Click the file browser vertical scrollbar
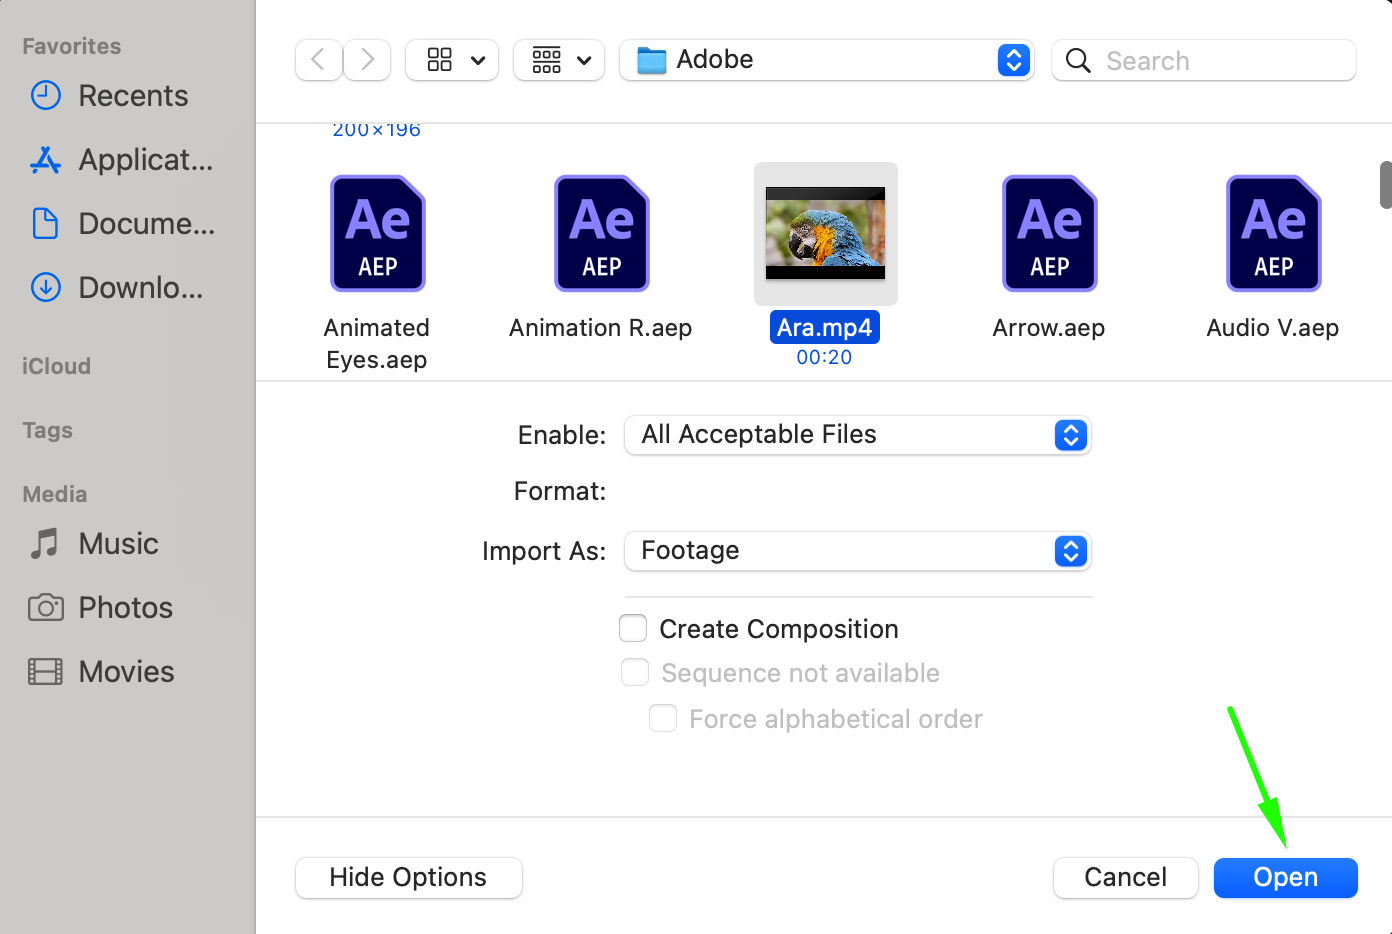 (x=1385, y=185)
